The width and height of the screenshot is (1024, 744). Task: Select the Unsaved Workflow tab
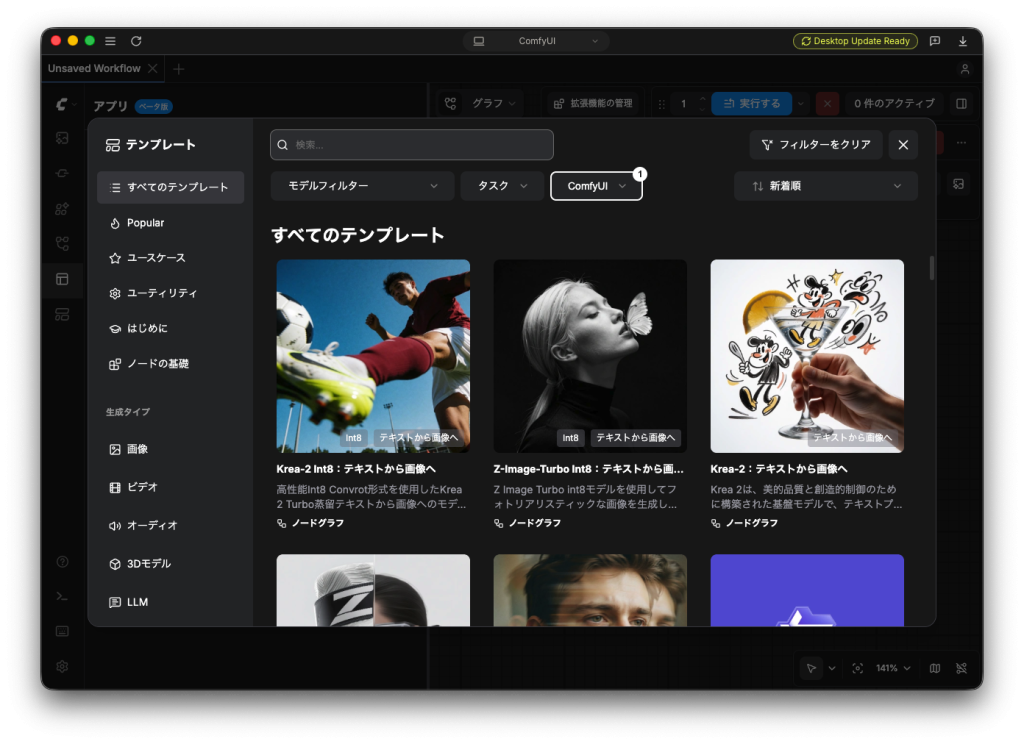(94, 68)
